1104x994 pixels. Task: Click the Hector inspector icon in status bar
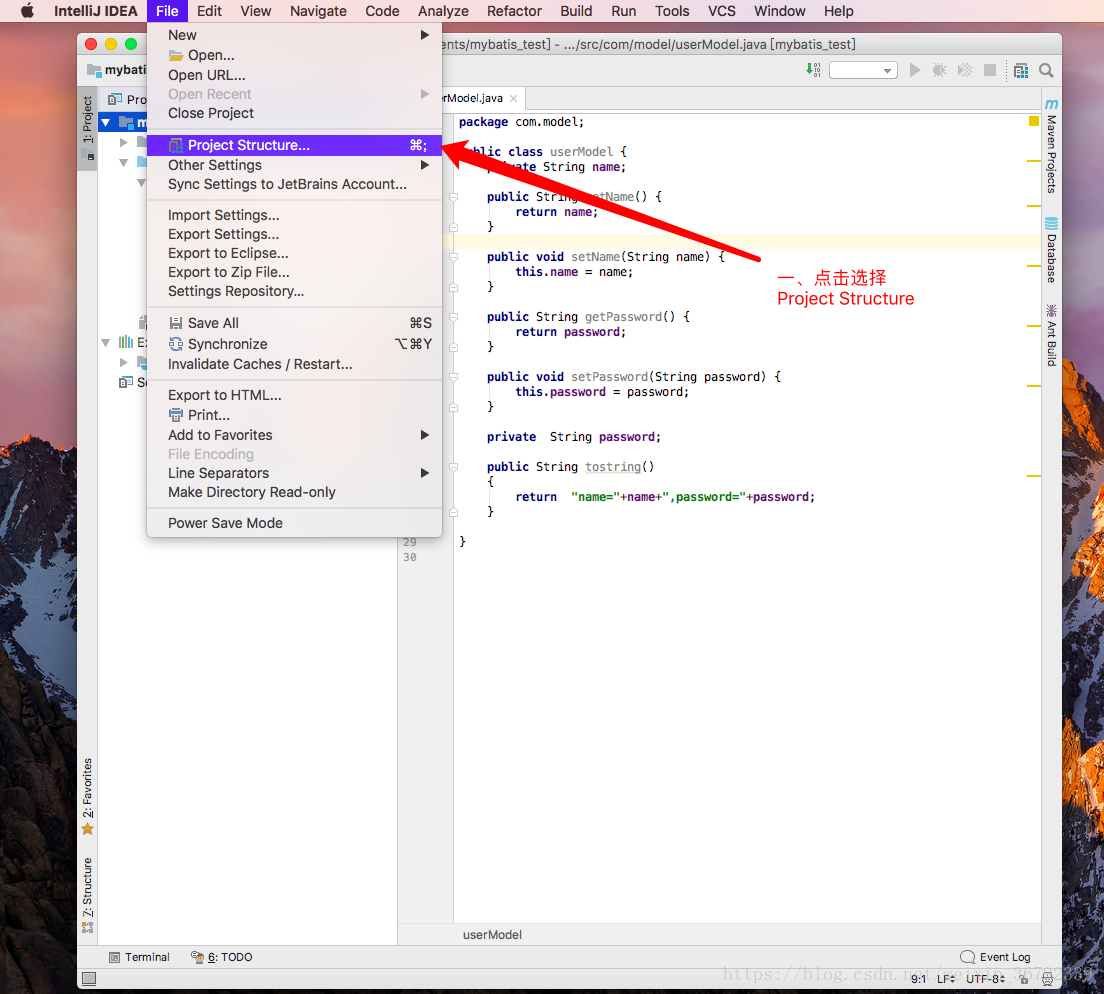tap(1047, 979)
